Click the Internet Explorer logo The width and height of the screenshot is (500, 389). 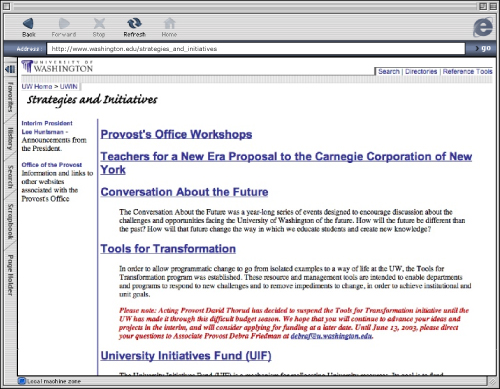(x=483, y=27)
